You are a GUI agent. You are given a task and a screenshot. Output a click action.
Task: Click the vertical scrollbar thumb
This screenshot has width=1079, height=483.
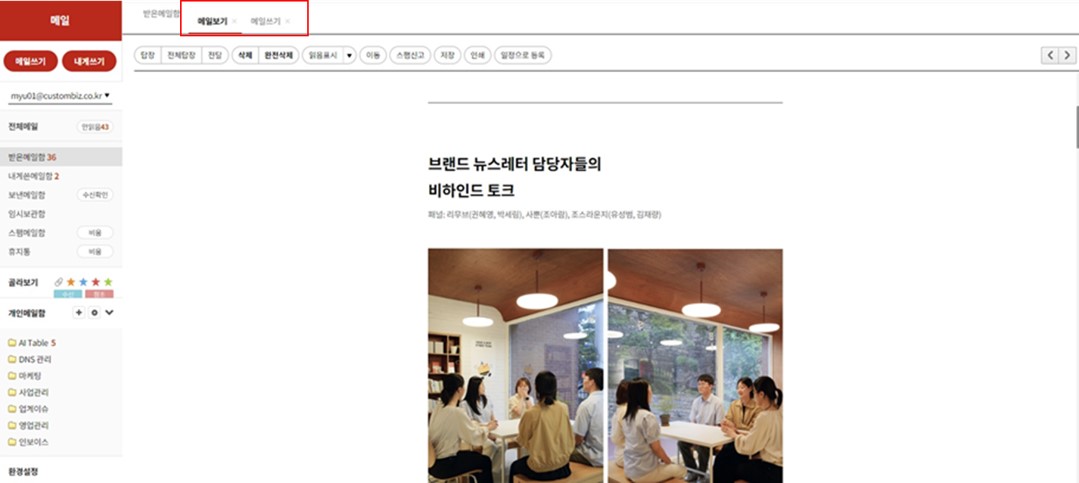click(1077, 126)
